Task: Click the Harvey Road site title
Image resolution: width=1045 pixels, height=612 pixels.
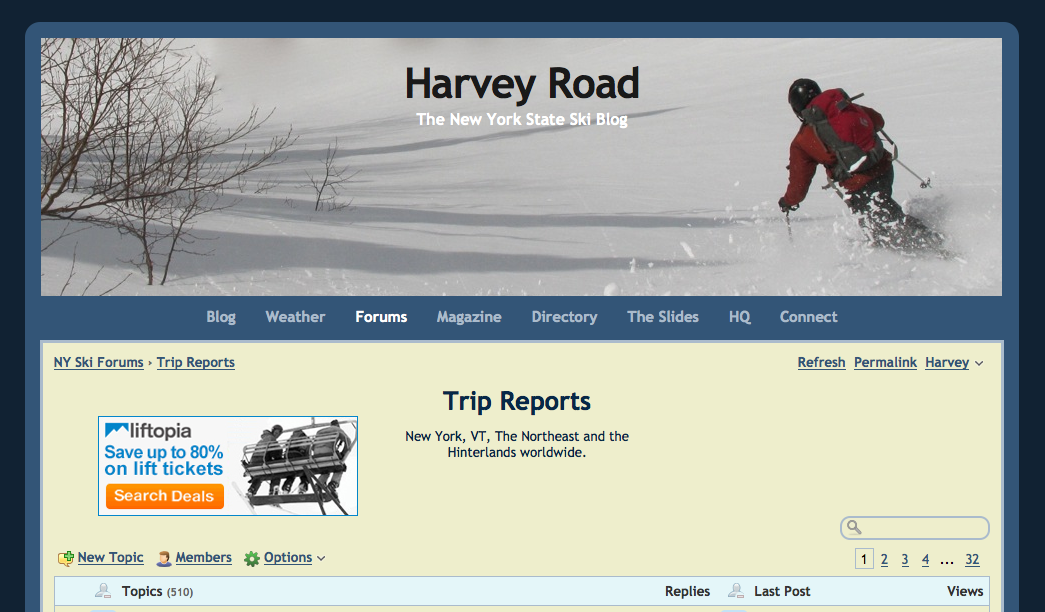Action: 521,84
